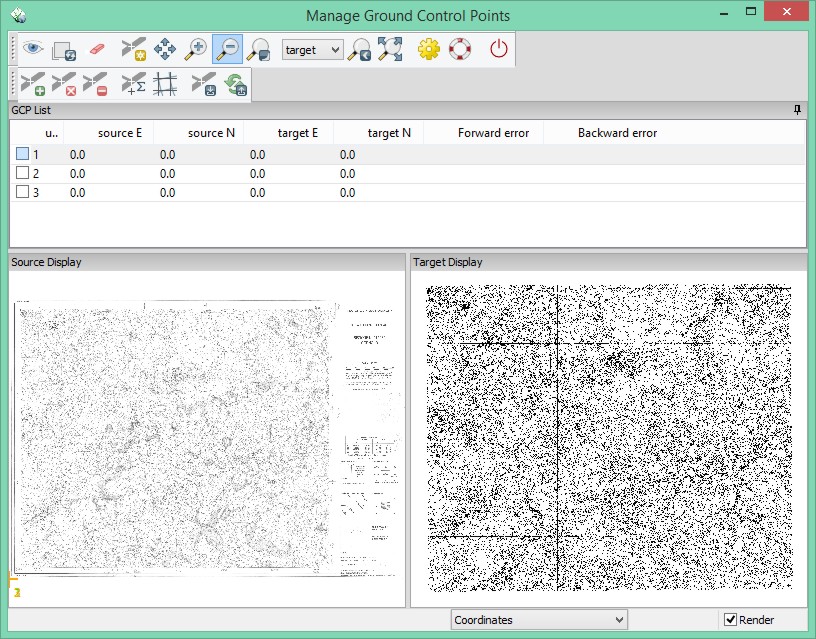Delete the selected GCP with the red X icon
Screen dimensions: 816x639
pos(64,84)
